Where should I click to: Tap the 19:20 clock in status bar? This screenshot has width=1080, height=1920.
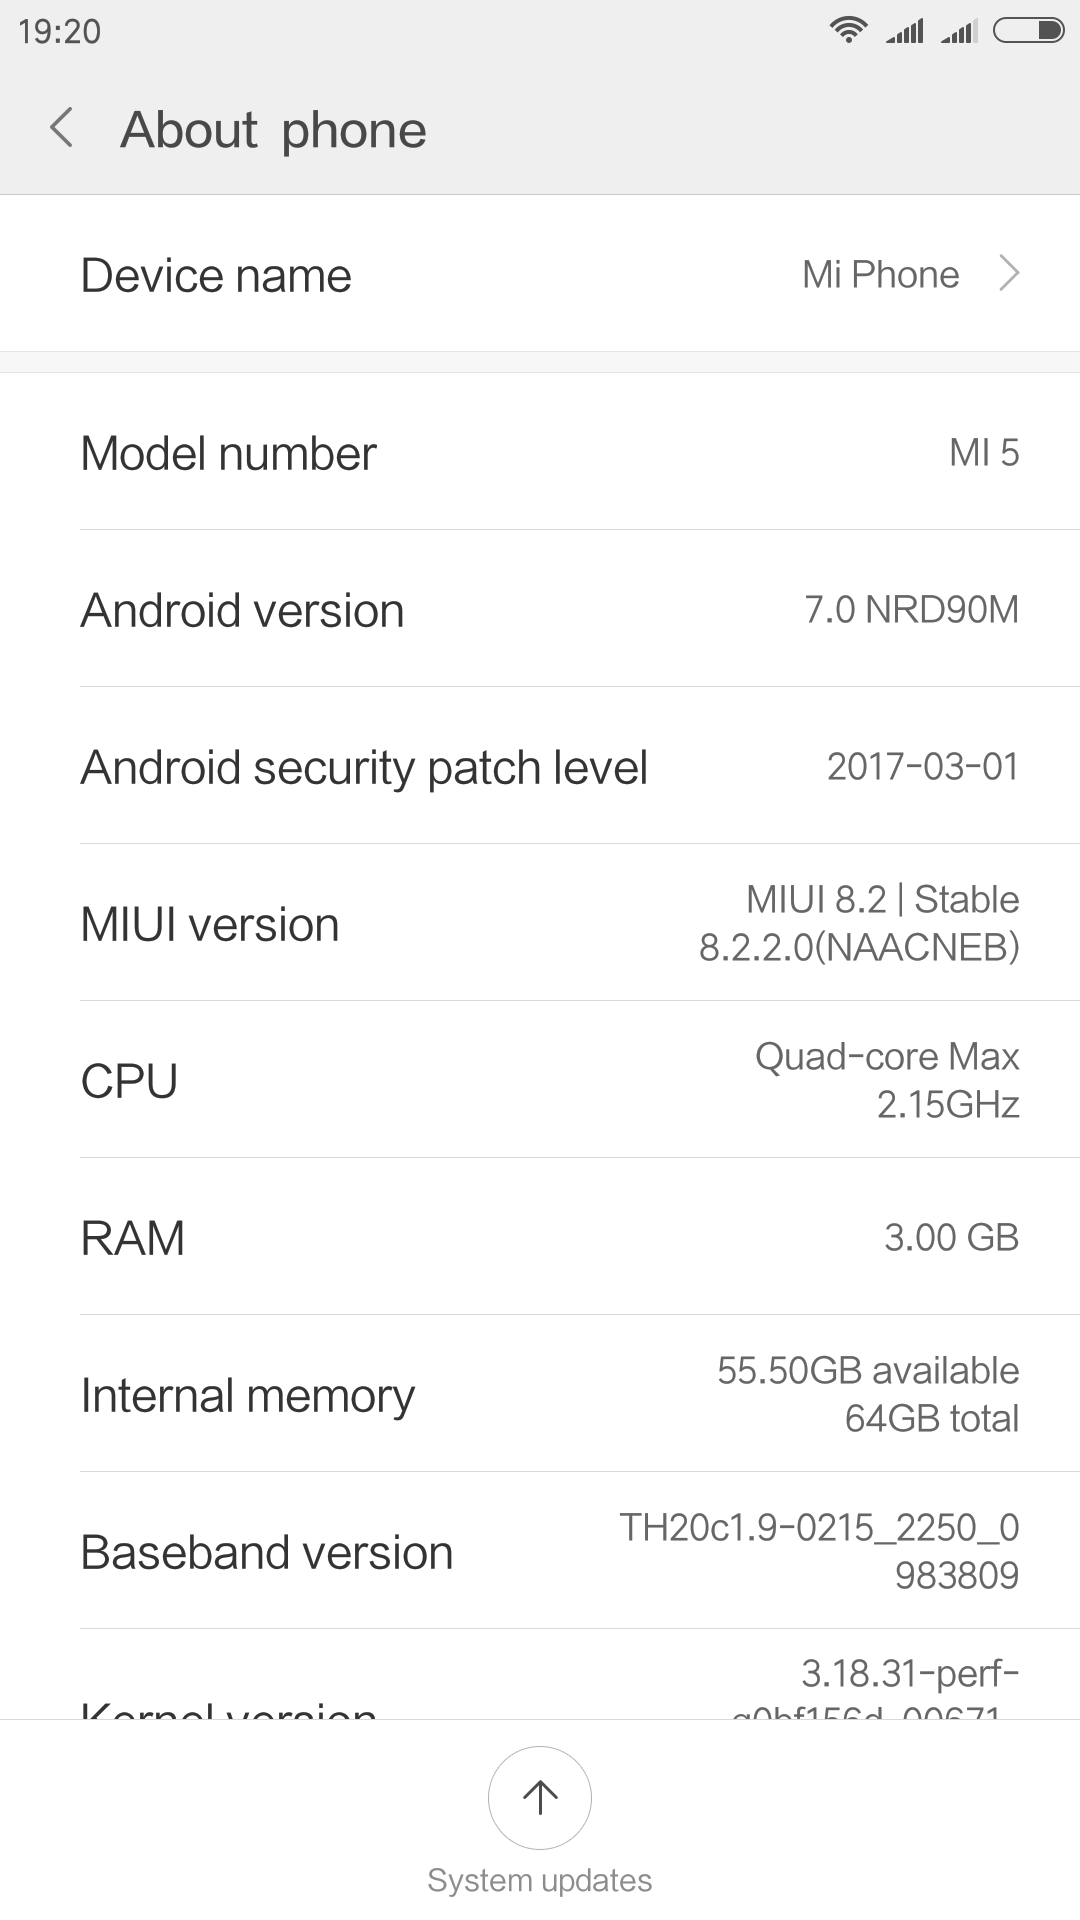coord(60,32)
